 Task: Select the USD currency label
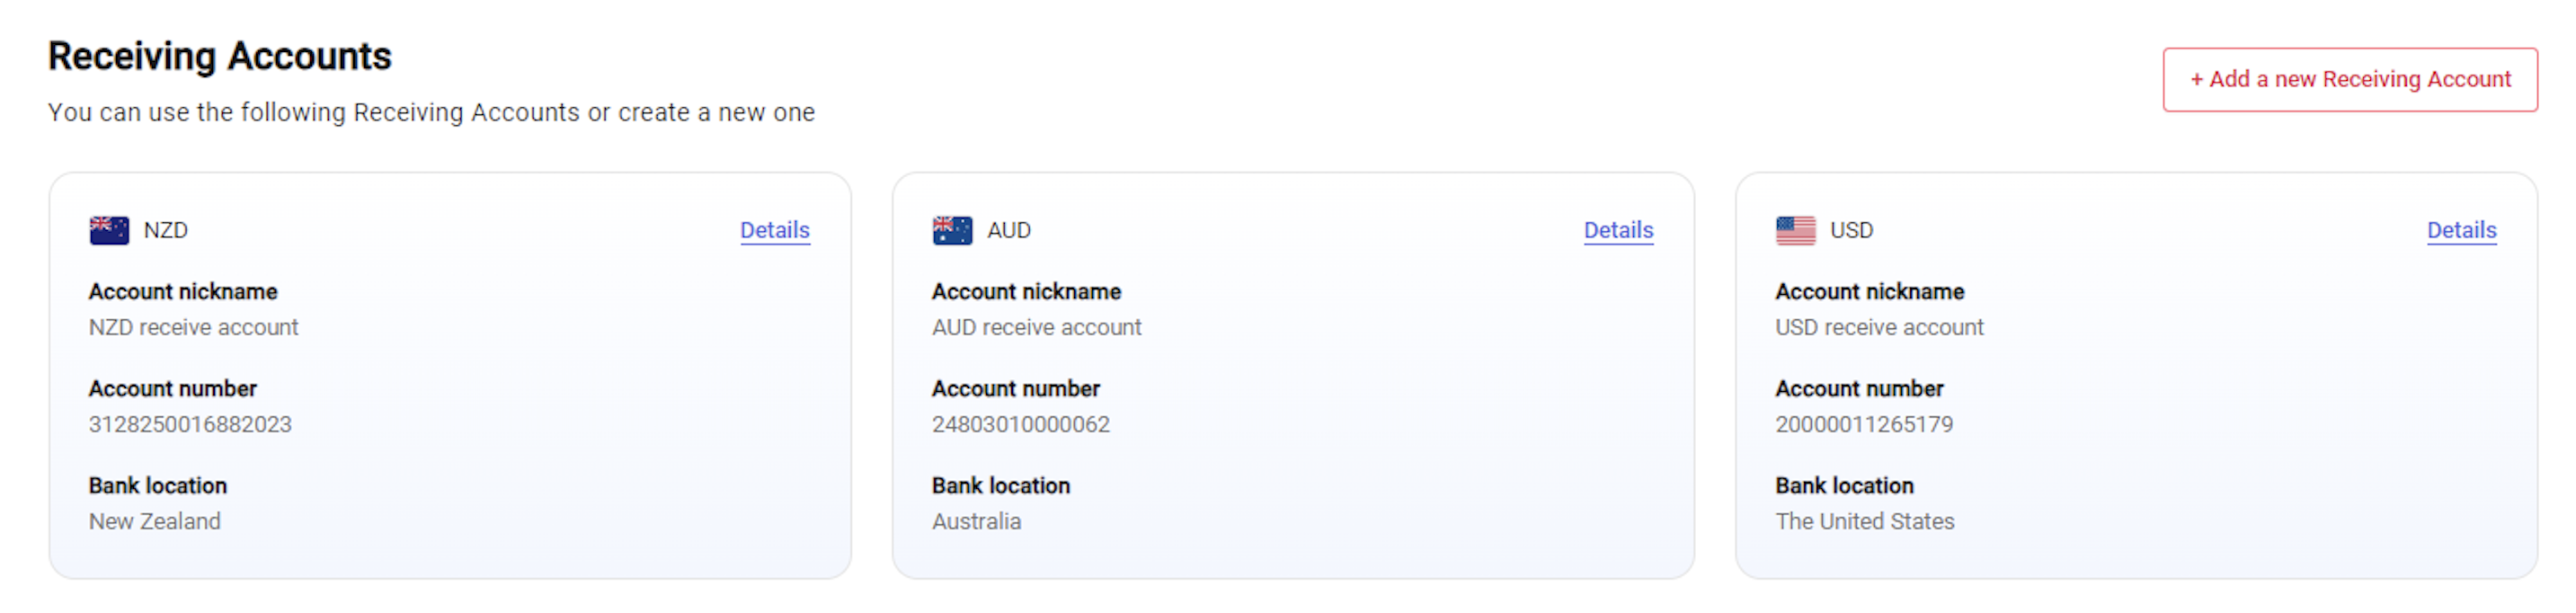tap(1850, 230)
